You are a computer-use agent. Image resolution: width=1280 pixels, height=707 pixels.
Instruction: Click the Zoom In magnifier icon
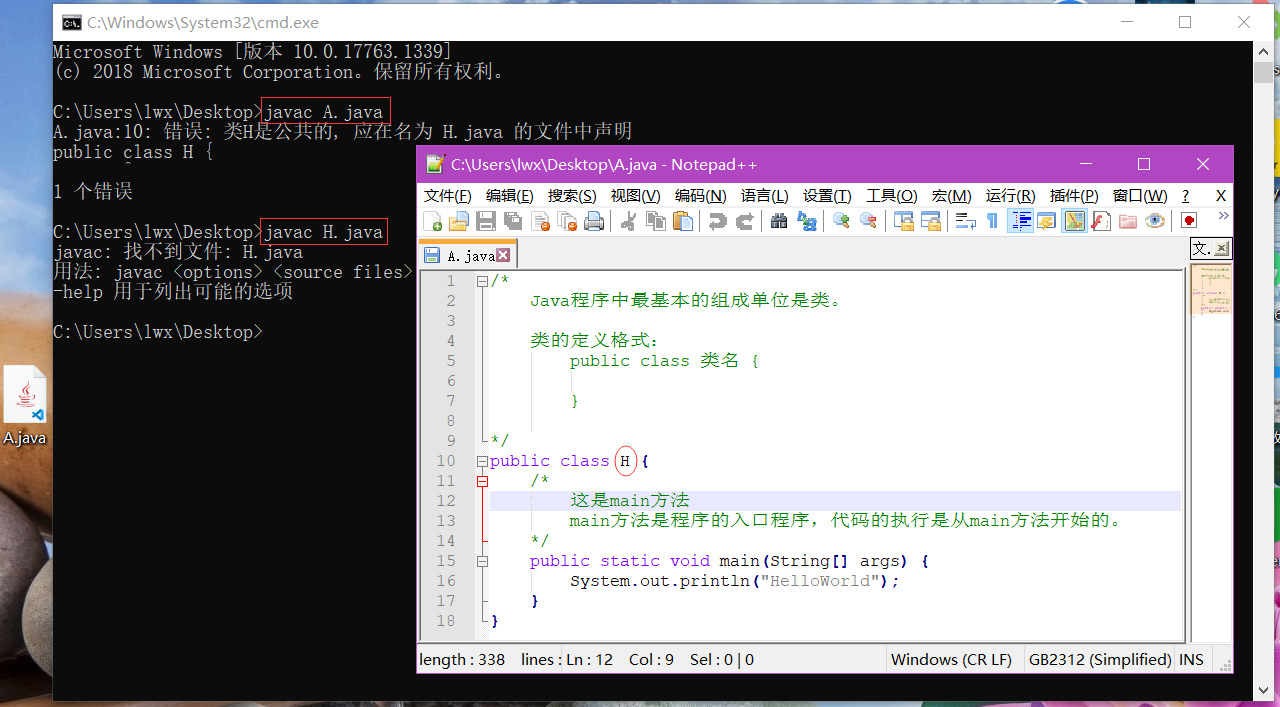click(841, 222)
